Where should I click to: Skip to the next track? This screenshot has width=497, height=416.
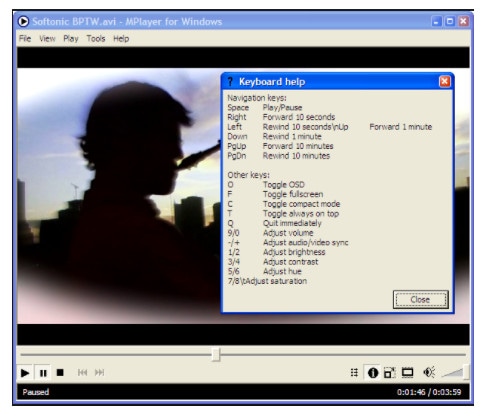pyautogui.click(x=99, y=372)
